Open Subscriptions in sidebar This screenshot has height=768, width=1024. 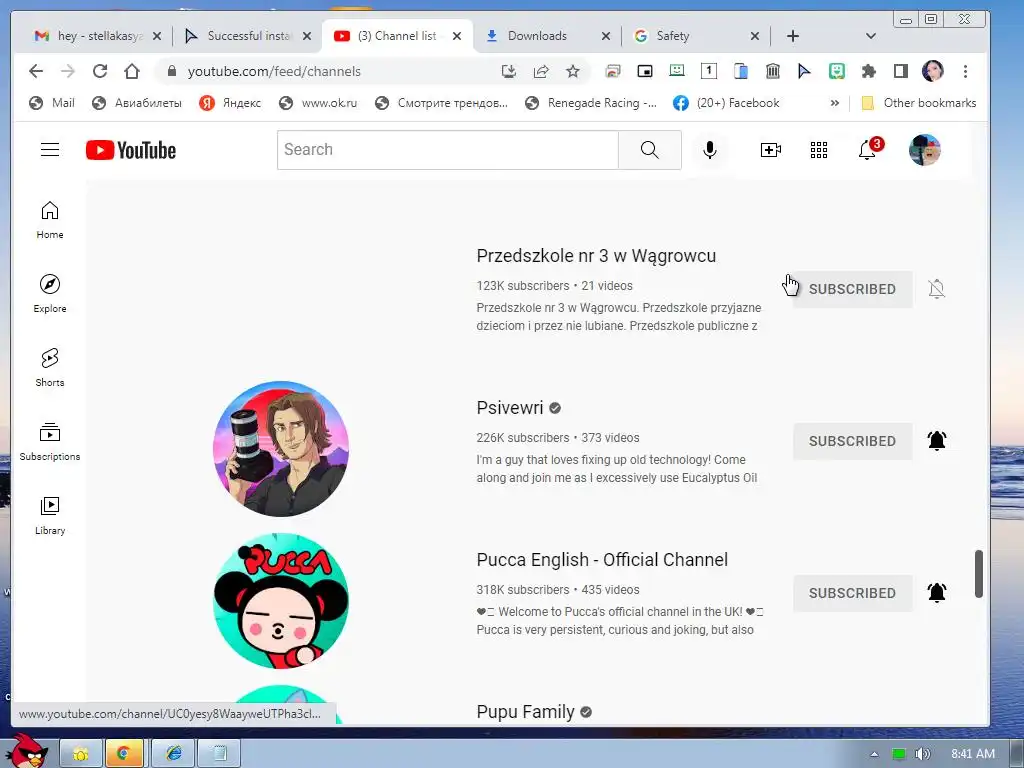pos(50,442)
